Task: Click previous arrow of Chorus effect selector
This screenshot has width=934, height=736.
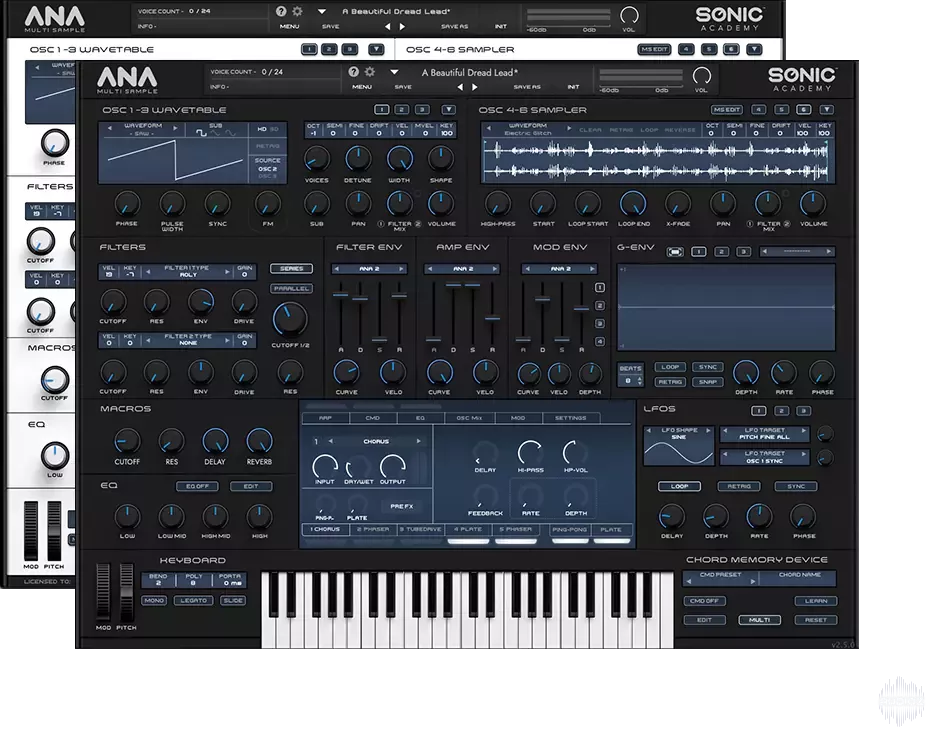Action: 331,441
